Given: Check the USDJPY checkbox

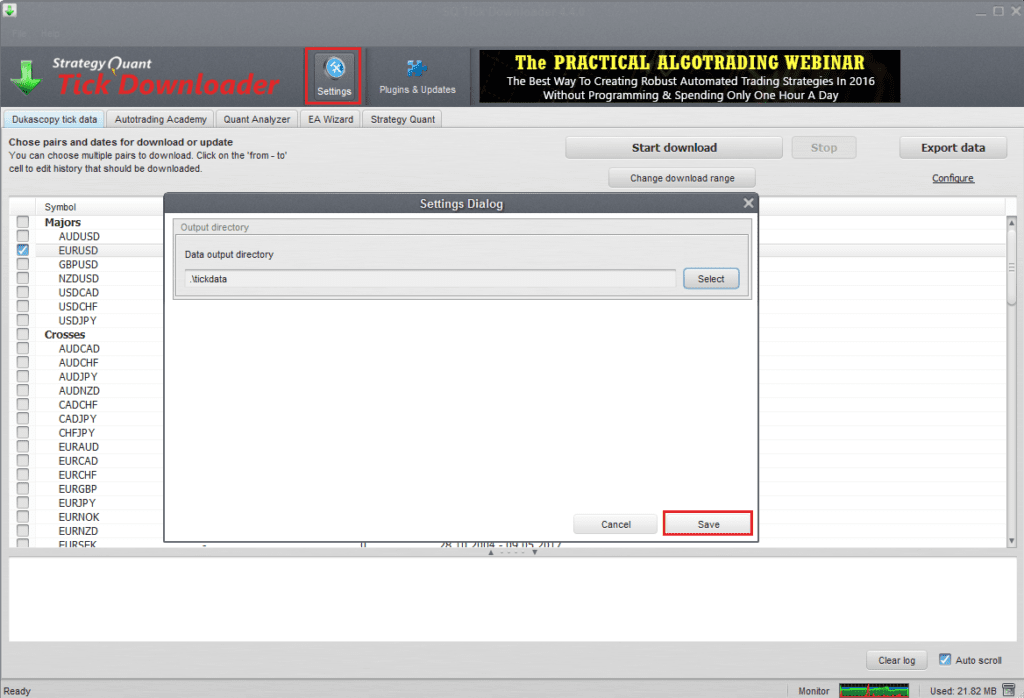Looking at the screenshot, I should pos(23,320).
